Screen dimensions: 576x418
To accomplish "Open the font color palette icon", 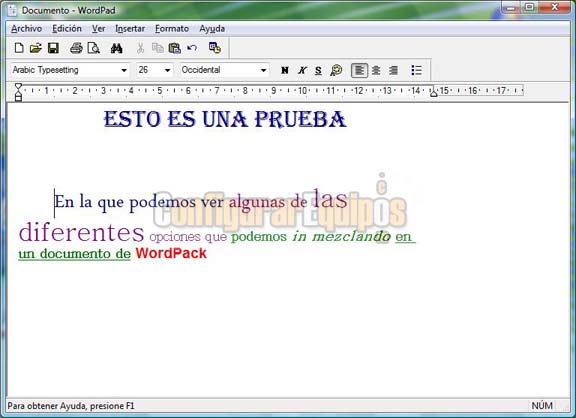I will click(336, 70).
